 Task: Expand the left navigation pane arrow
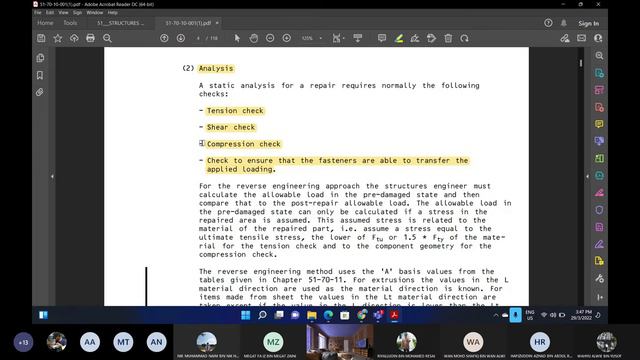tap(52, 177)
